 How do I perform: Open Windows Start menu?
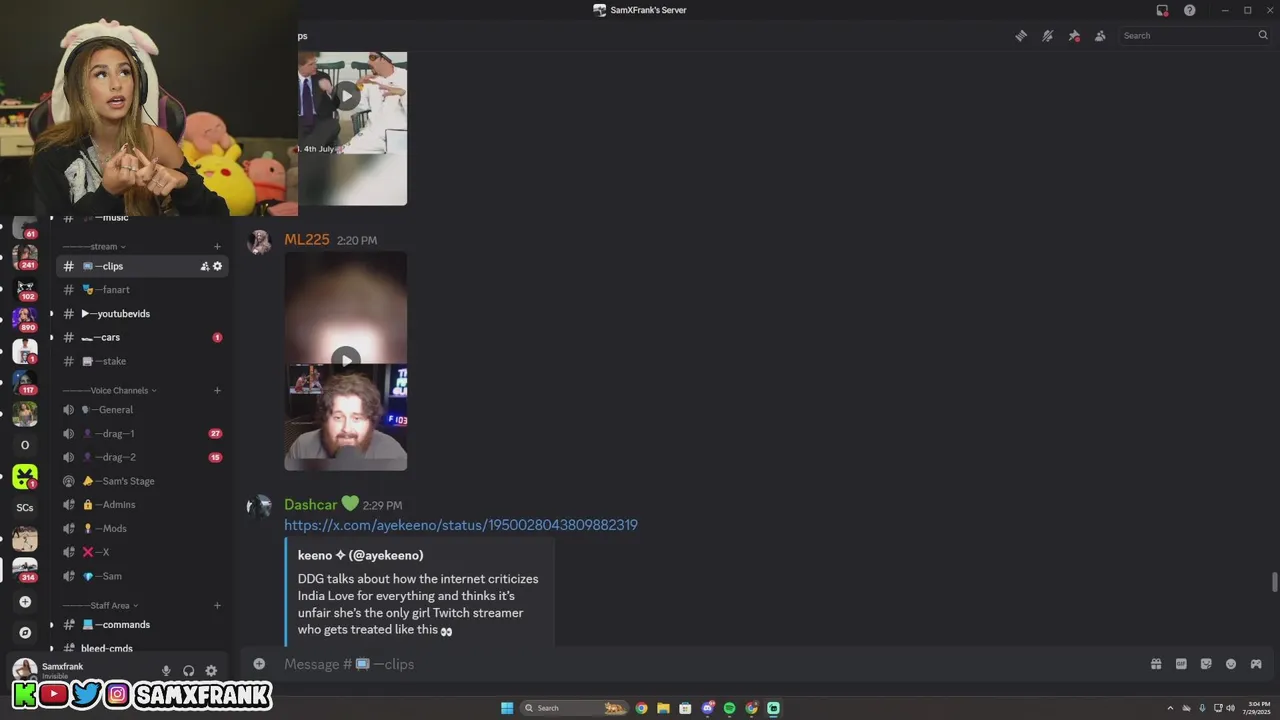pyautogui.click(x=507, y=708)
